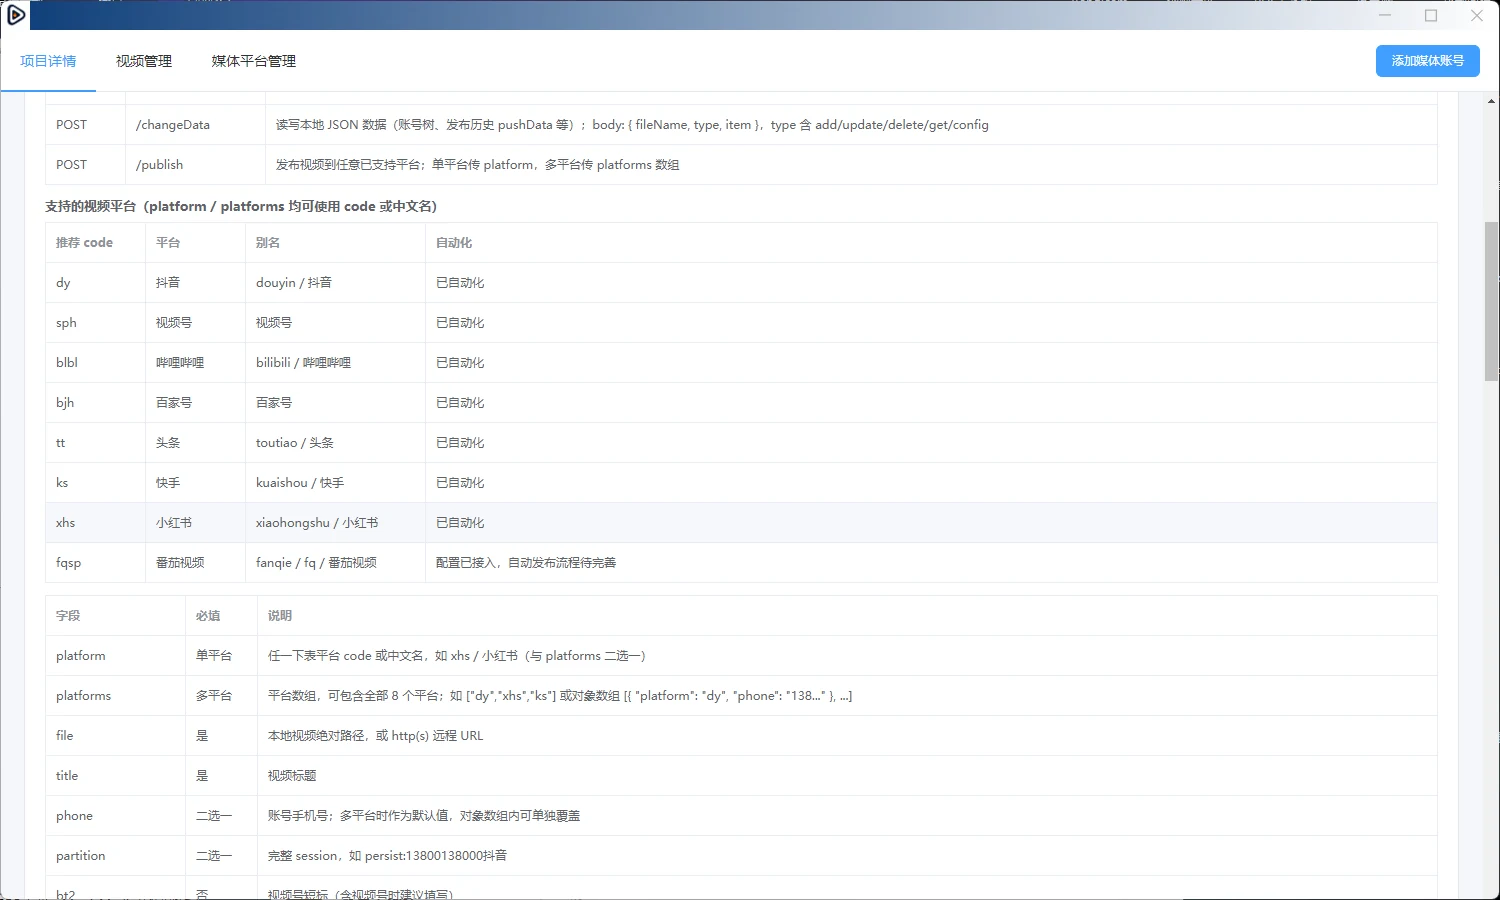This screenshot has height=900, width=1500.
Task: Select the platforms field cell
Action: (116, 696)
